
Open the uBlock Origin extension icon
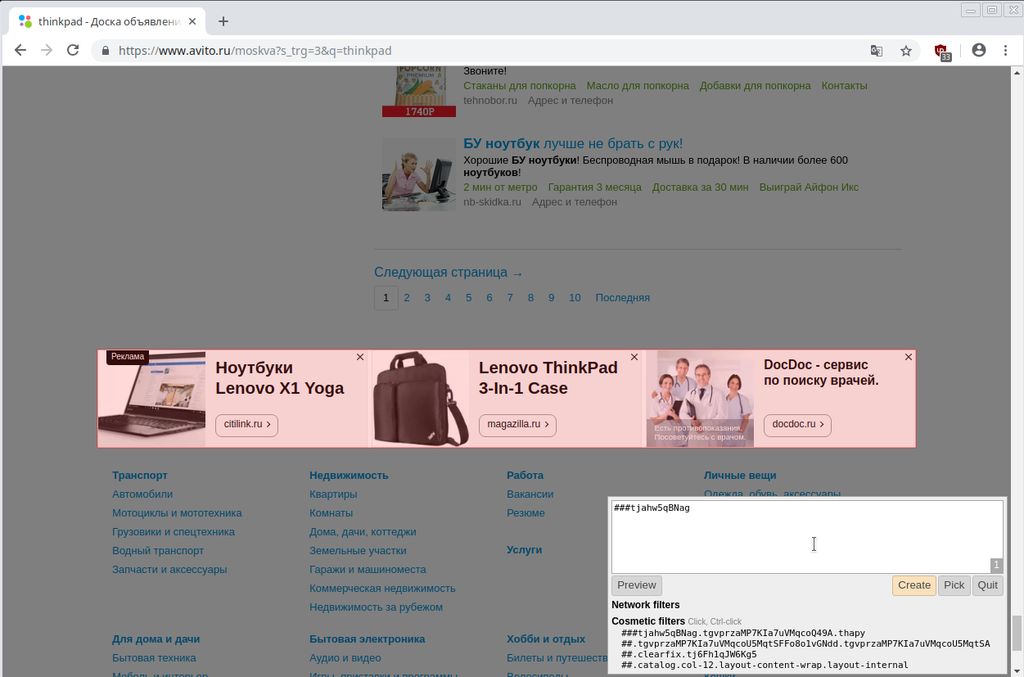(942, 52)
